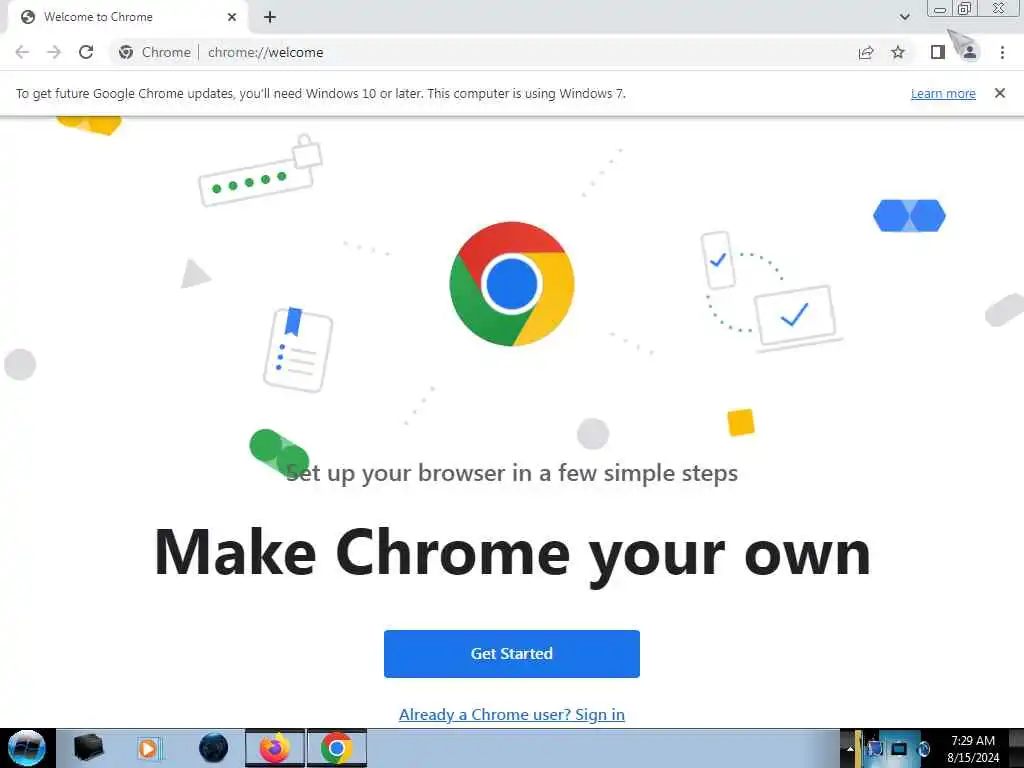
Task: Click the taskbar clock showing 7:29 AM
Action: [973, 748]
